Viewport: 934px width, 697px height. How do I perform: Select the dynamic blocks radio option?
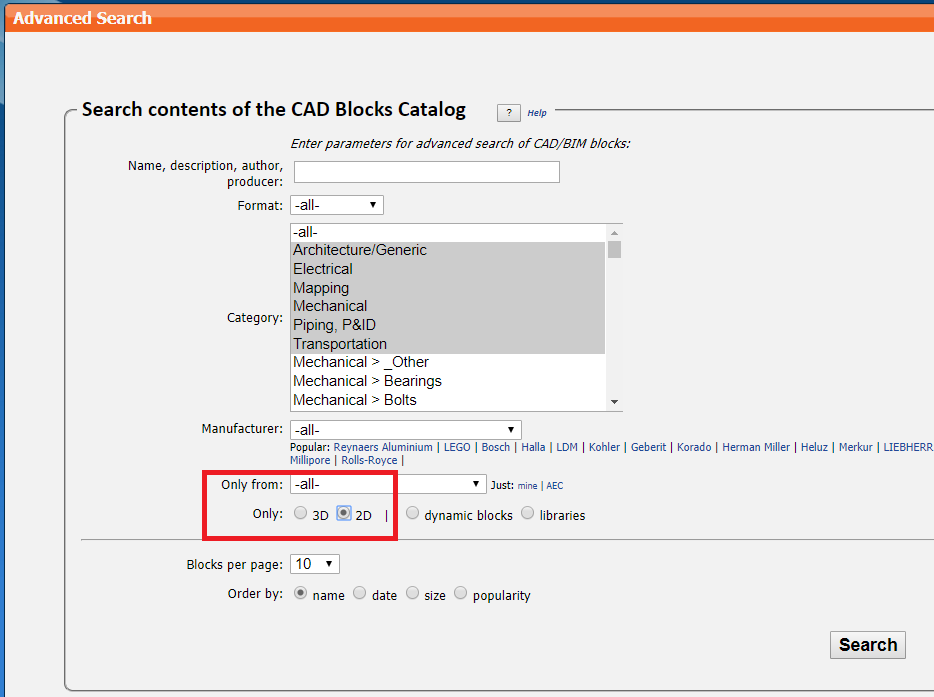click(412, 513)
